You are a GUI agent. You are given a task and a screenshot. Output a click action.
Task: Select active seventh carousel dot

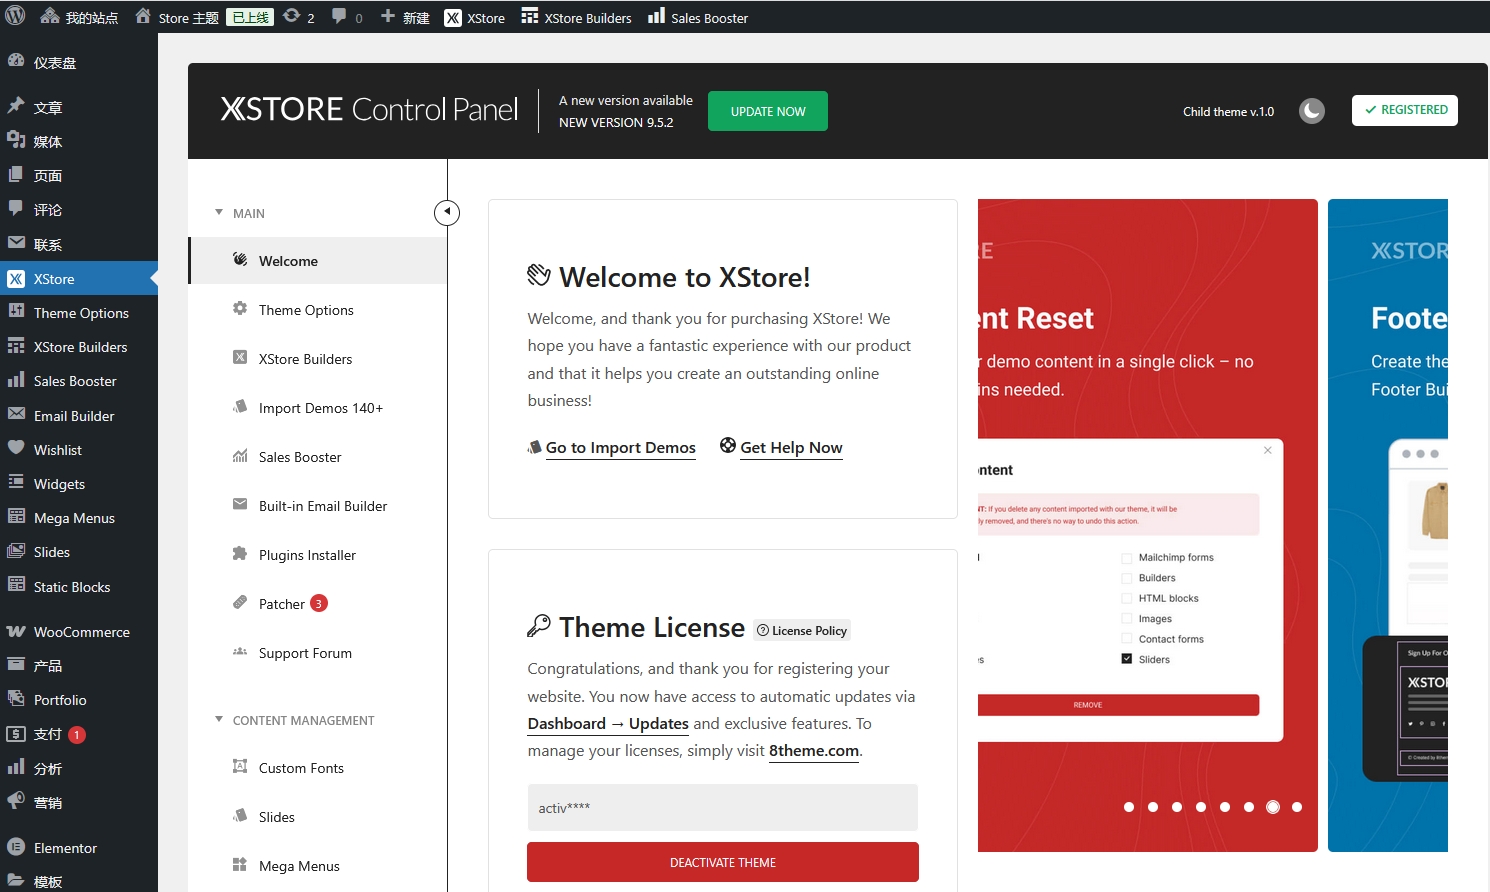(x=1273, y=807)
